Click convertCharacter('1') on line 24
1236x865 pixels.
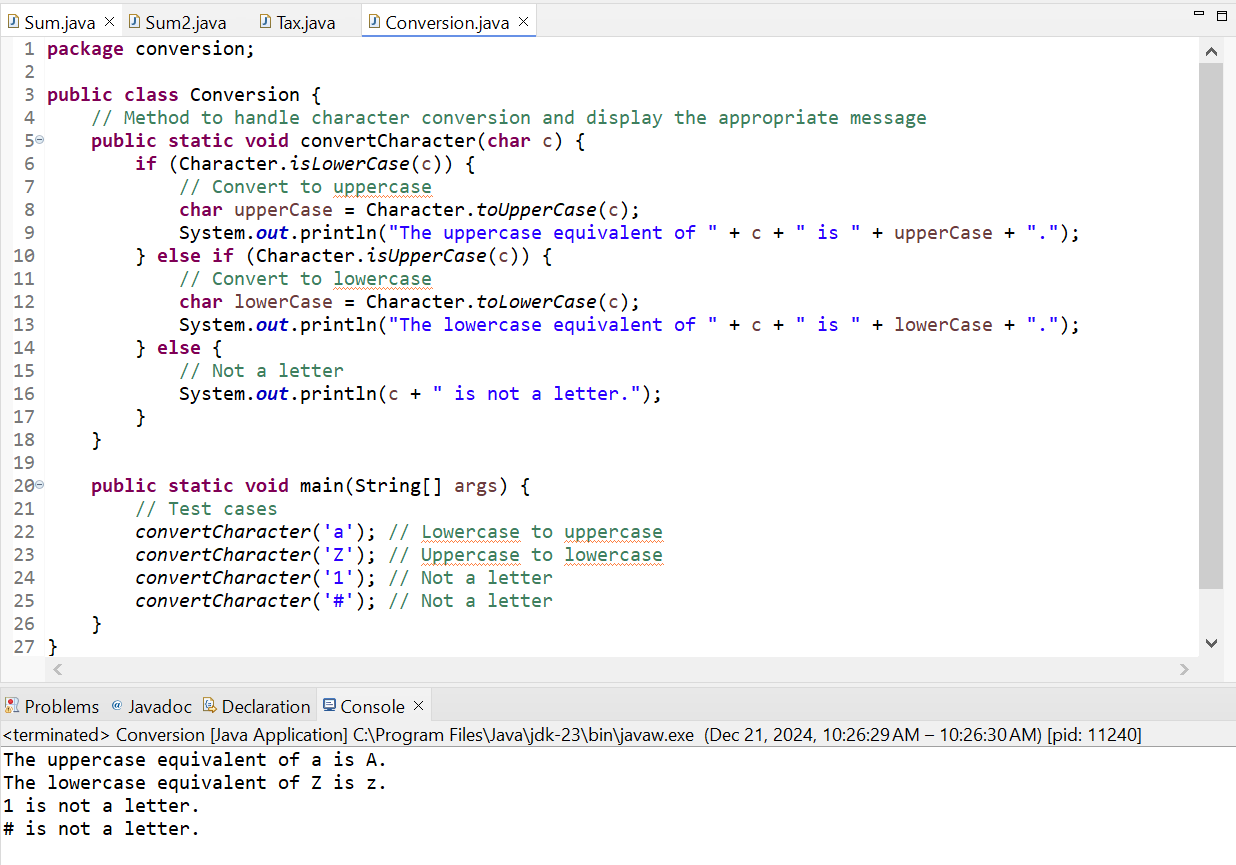(250, 578)
